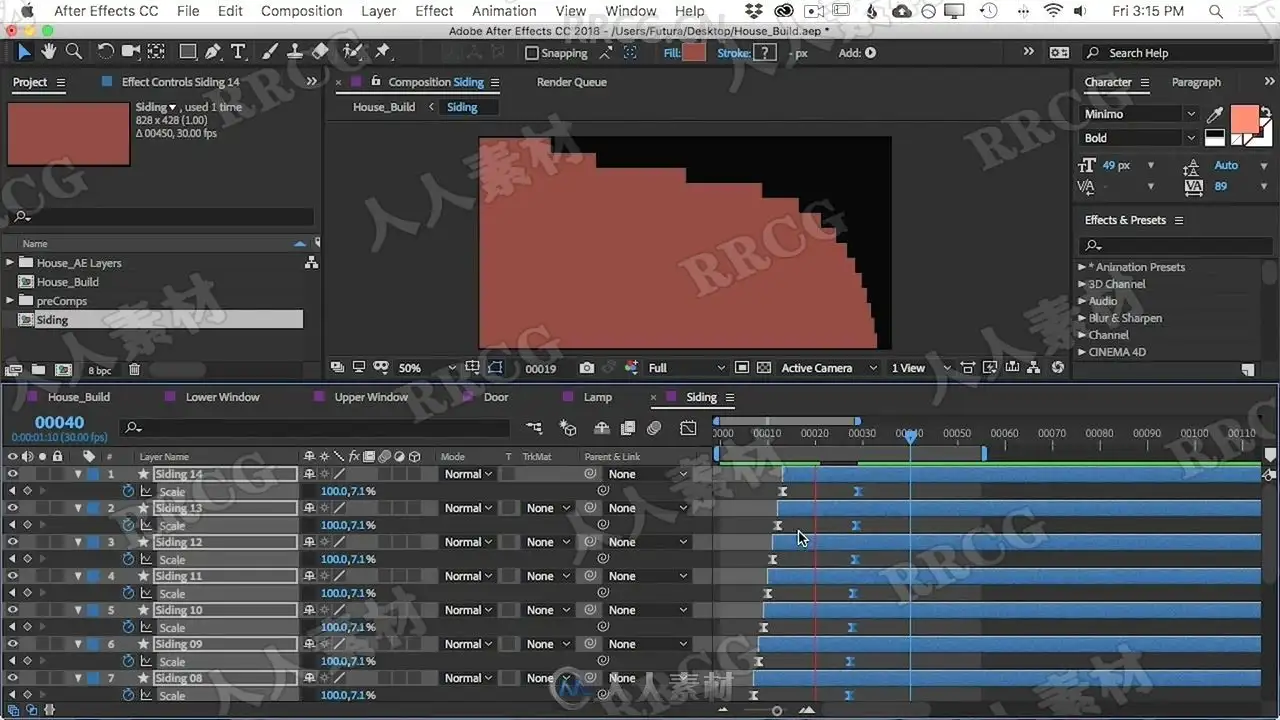Open the Render Queue panel
This screenshot has height=720, width=1280.
tap(572, 82)
